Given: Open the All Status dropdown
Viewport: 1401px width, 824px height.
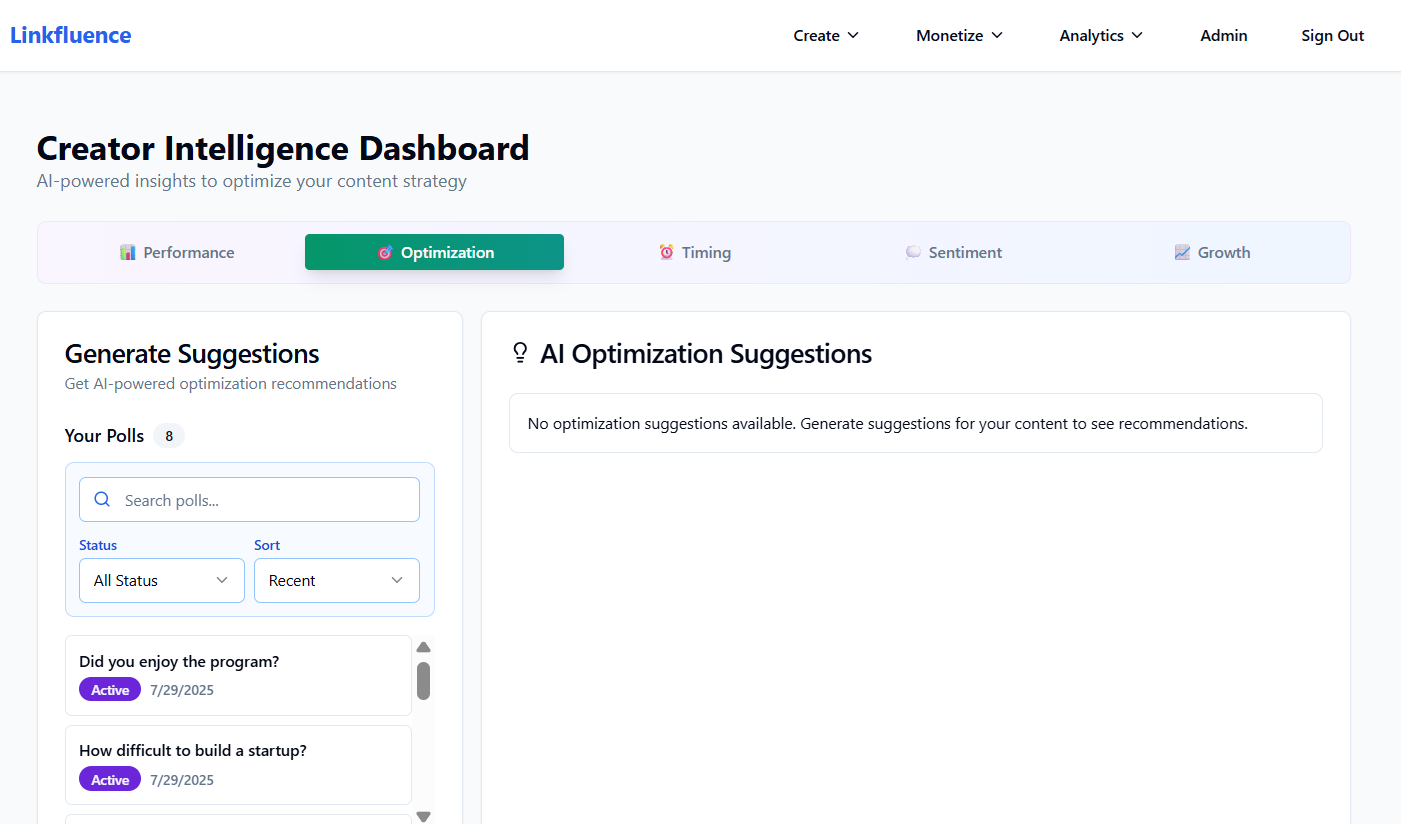Looking at the screenshot, I should click(162, 581).
